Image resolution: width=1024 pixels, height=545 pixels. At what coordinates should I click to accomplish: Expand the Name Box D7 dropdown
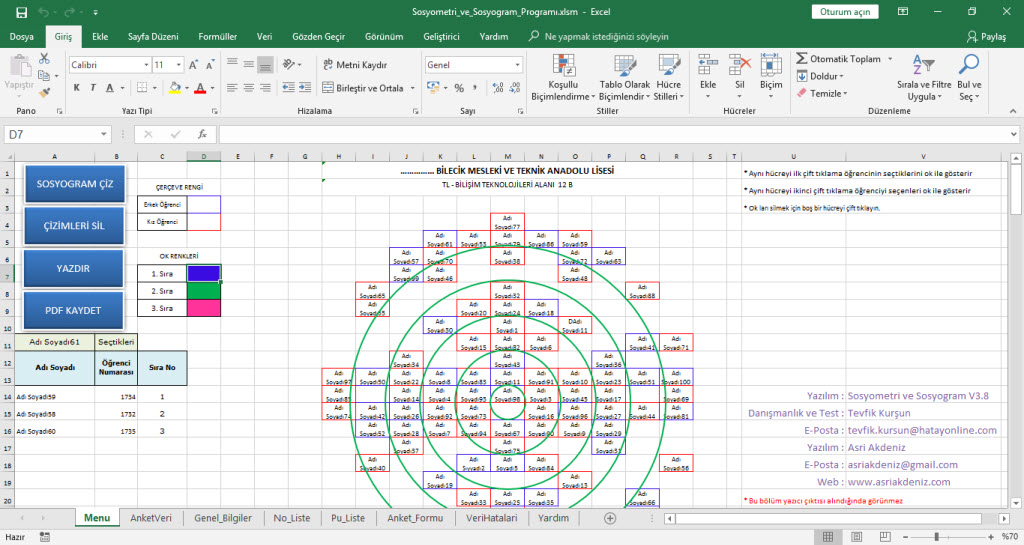[x=103, y=134]
